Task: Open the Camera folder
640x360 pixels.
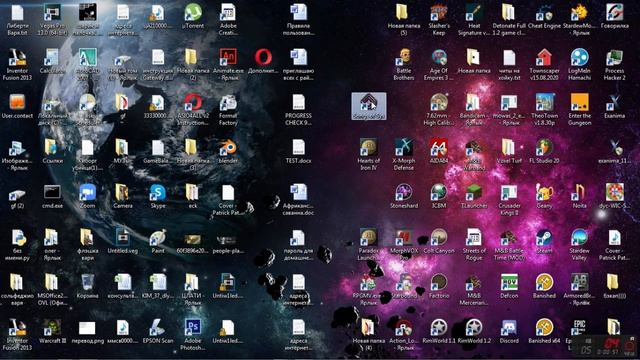Action: pos(122,196)
